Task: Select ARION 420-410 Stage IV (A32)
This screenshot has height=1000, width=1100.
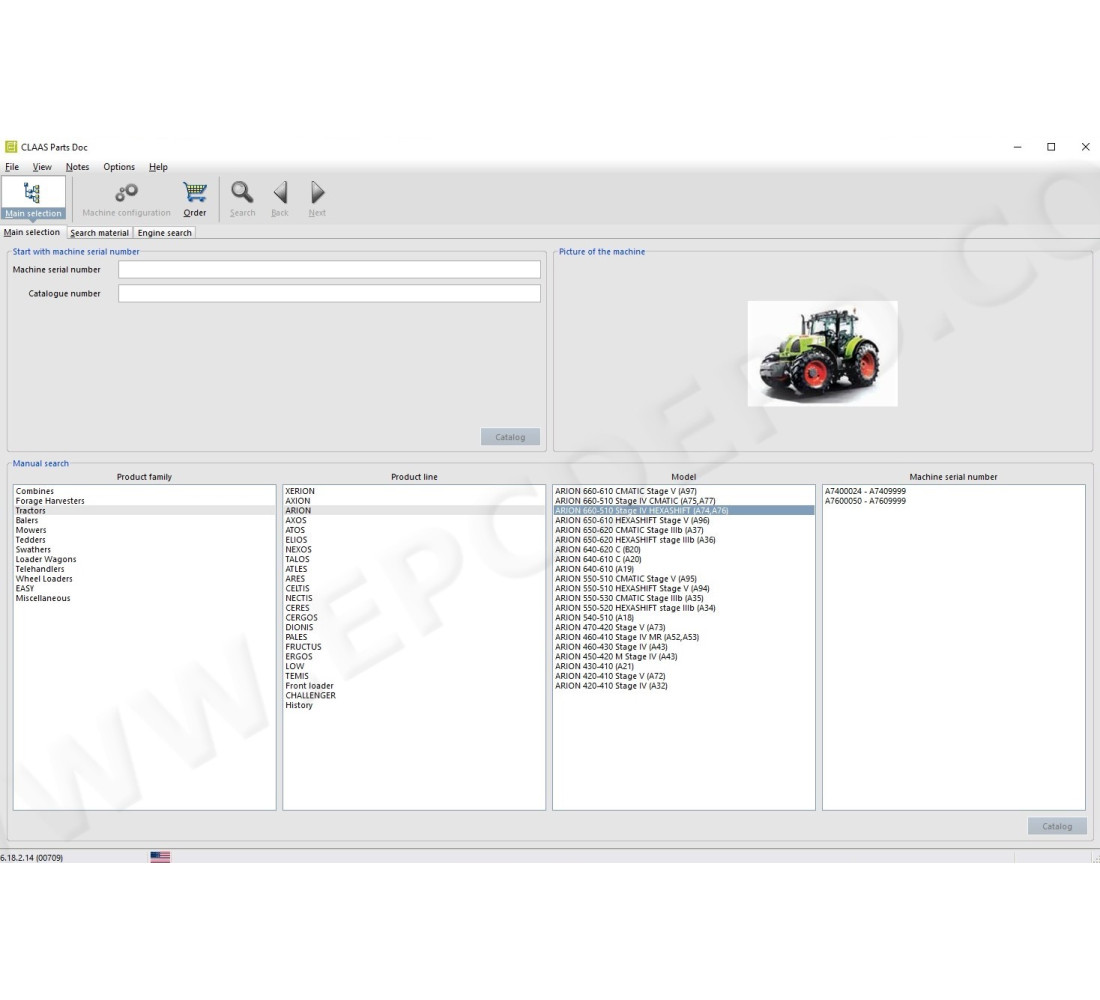Action: (x=684, y=686)
